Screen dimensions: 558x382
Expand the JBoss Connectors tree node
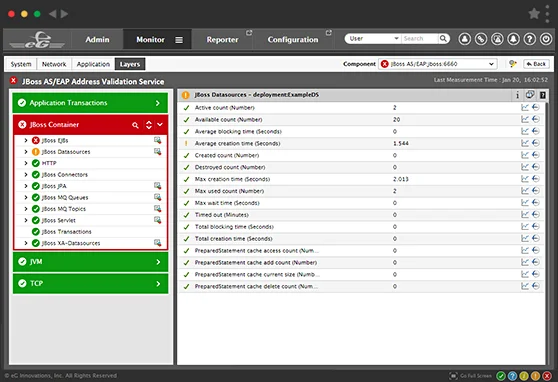tap(26, 174)
